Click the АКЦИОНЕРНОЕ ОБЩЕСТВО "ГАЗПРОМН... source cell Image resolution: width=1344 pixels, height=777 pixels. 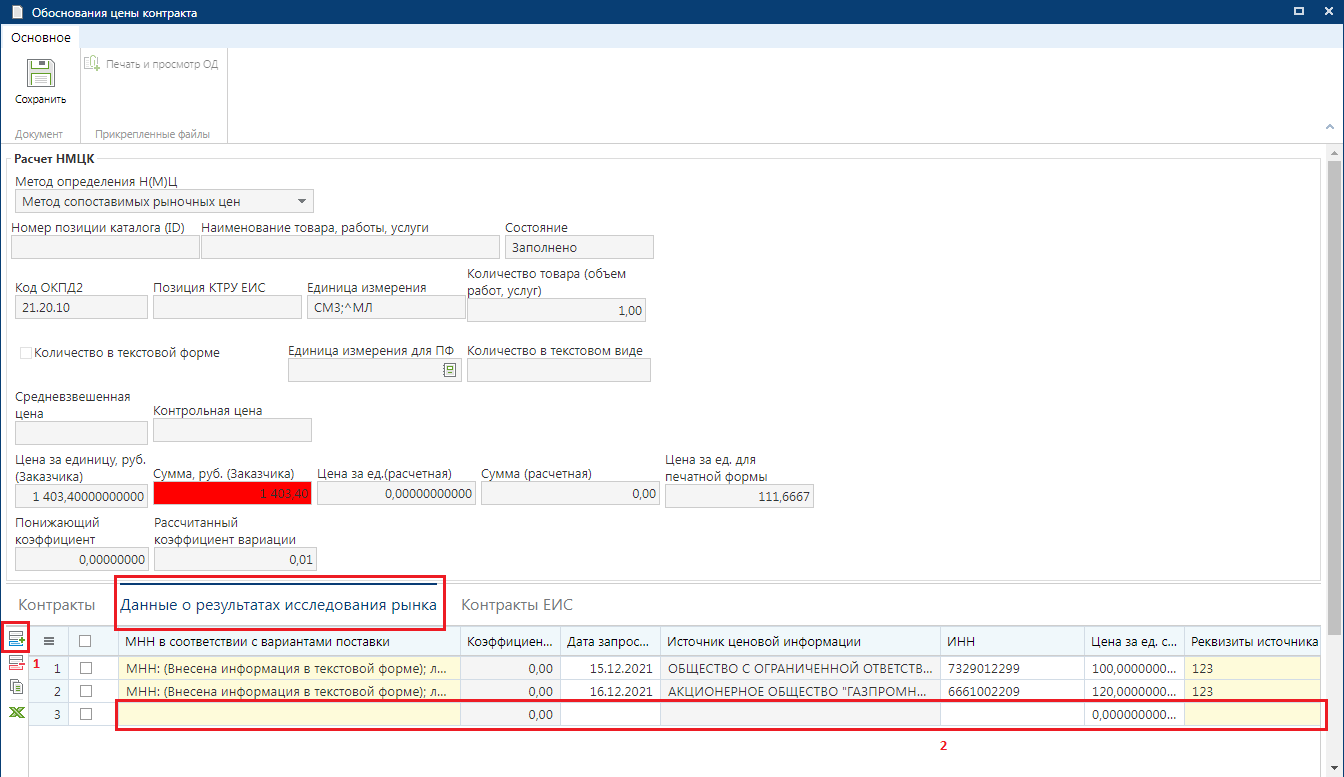[x=800, y=691]
